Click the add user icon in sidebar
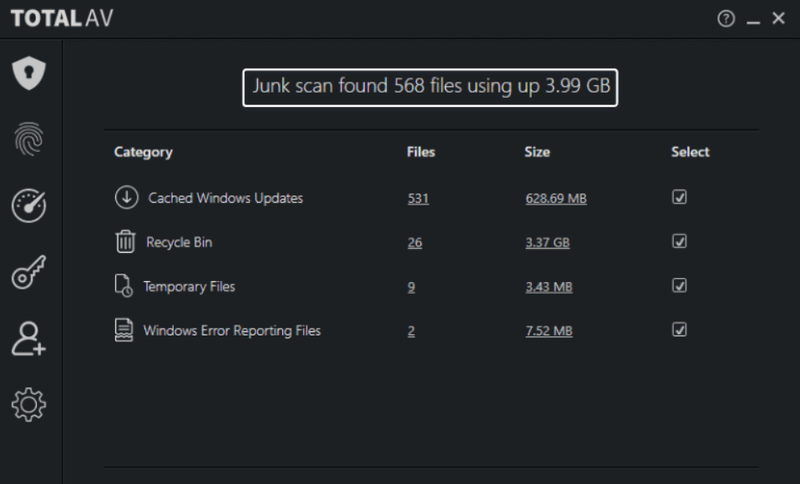 click(29, 339)
